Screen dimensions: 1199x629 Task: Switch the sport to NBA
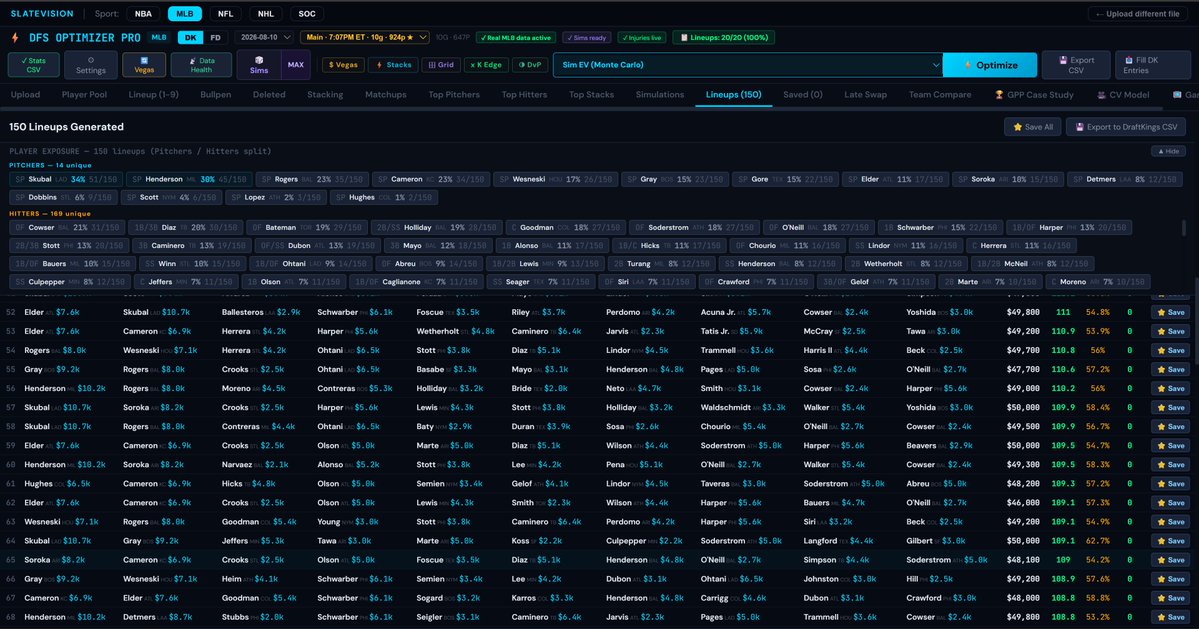point(143,14)
